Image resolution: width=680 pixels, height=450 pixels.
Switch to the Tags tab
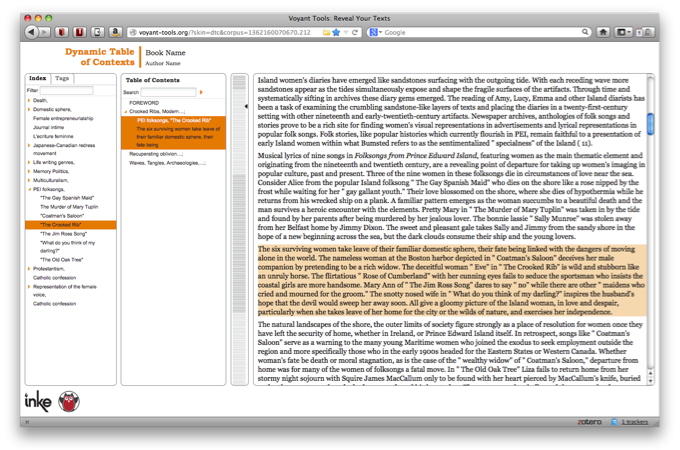point(62,78)
